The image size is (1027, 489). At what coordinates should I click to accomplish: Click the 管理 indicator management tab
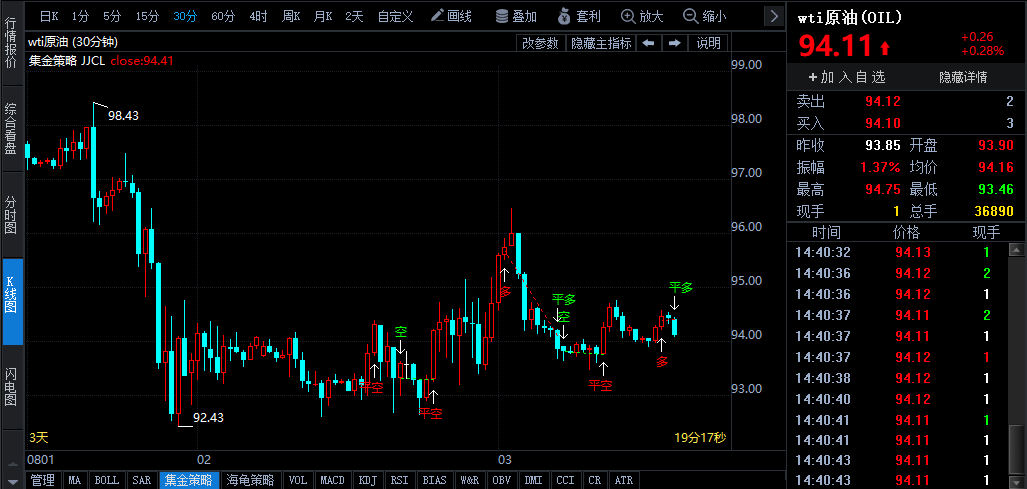click(x=43, y=480)
